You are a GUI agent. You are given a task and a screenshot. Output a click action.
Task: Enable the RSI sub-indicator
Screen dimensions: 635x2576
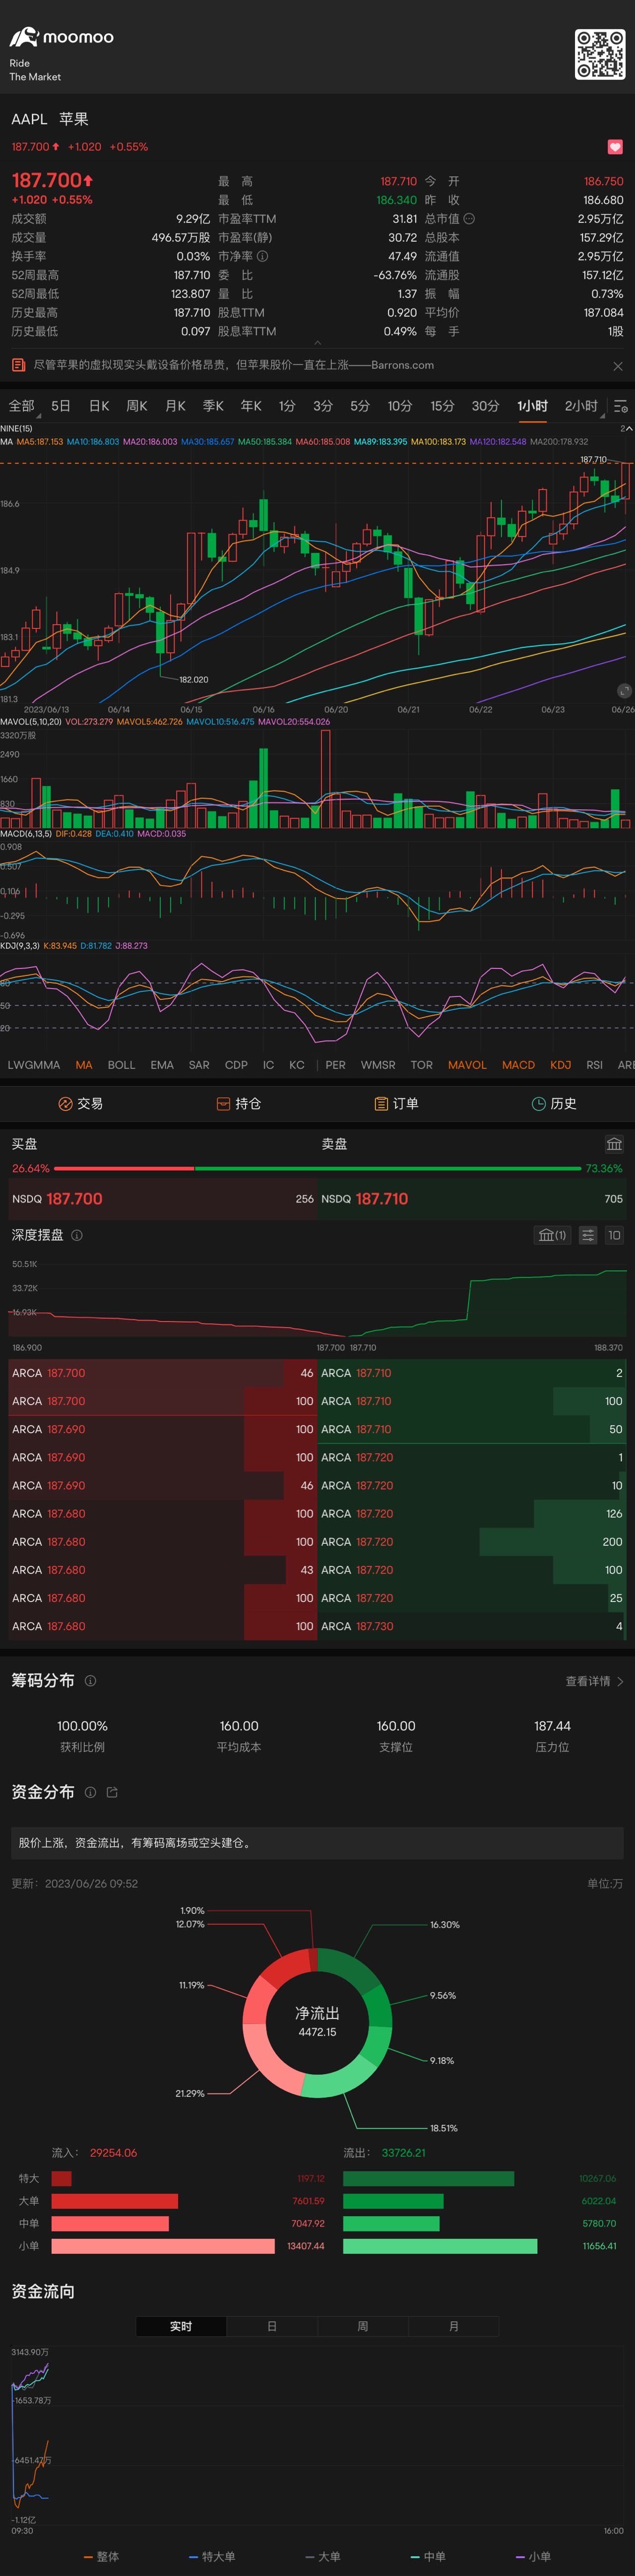pyautogui.click(x=594, y=1065)
